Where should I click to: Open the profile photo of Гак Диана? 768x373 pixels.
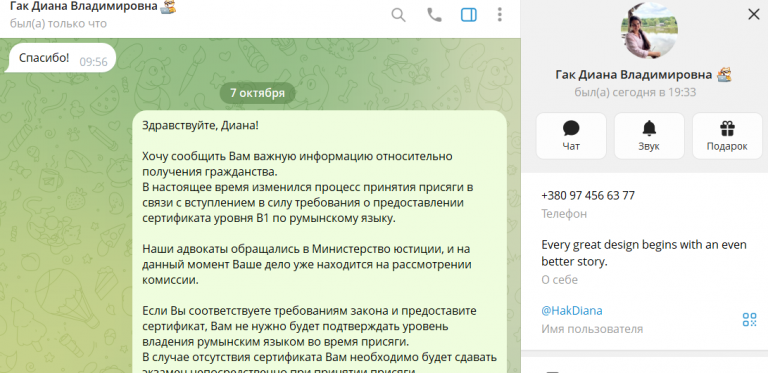tap(649, 30)
